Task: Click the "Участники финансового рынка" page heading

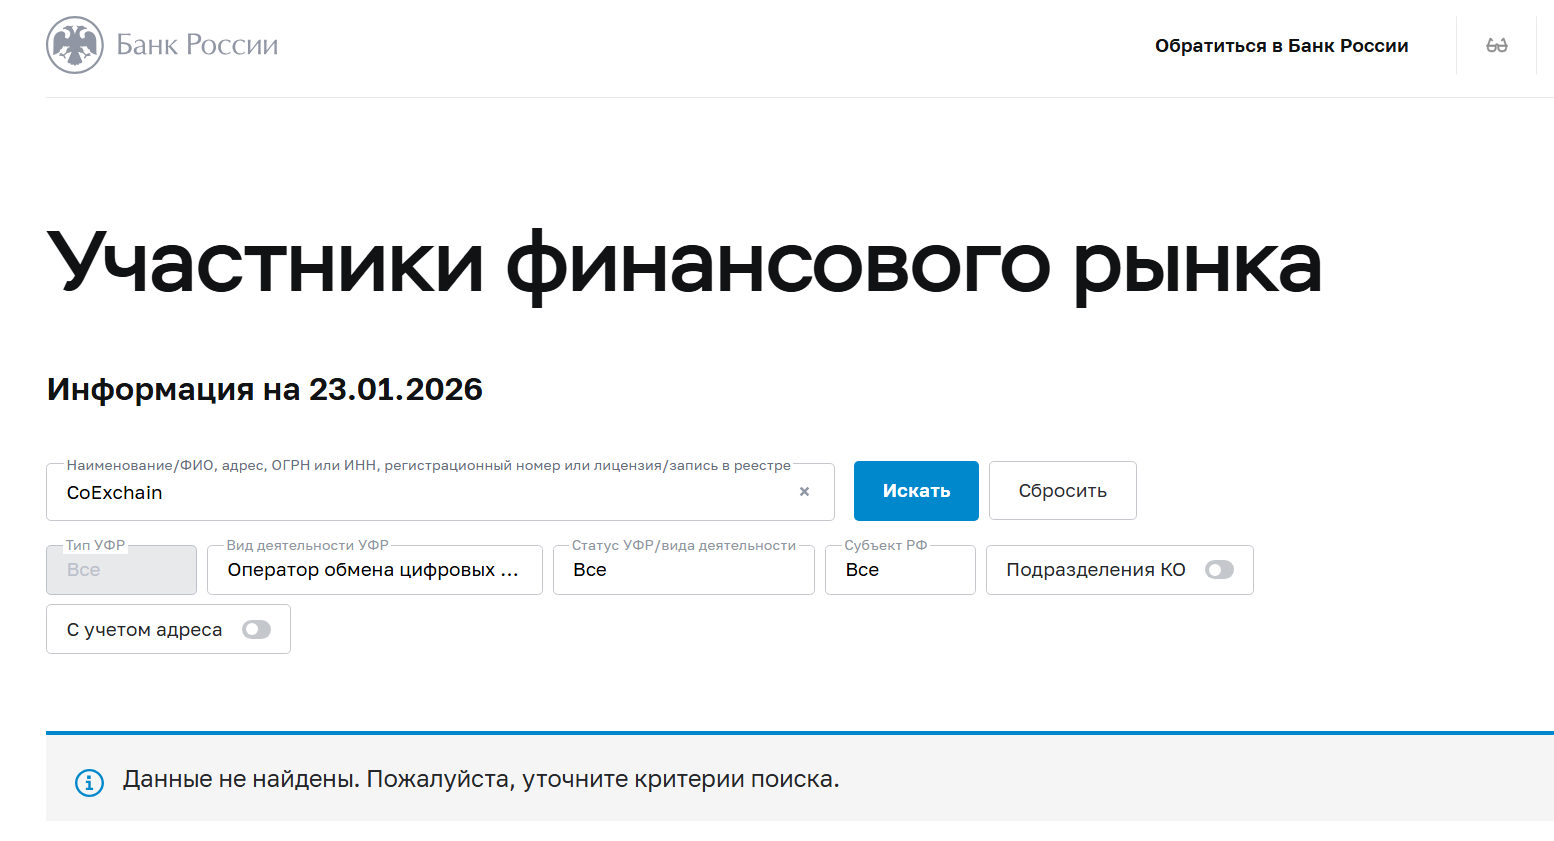Action: coord(684,263)
